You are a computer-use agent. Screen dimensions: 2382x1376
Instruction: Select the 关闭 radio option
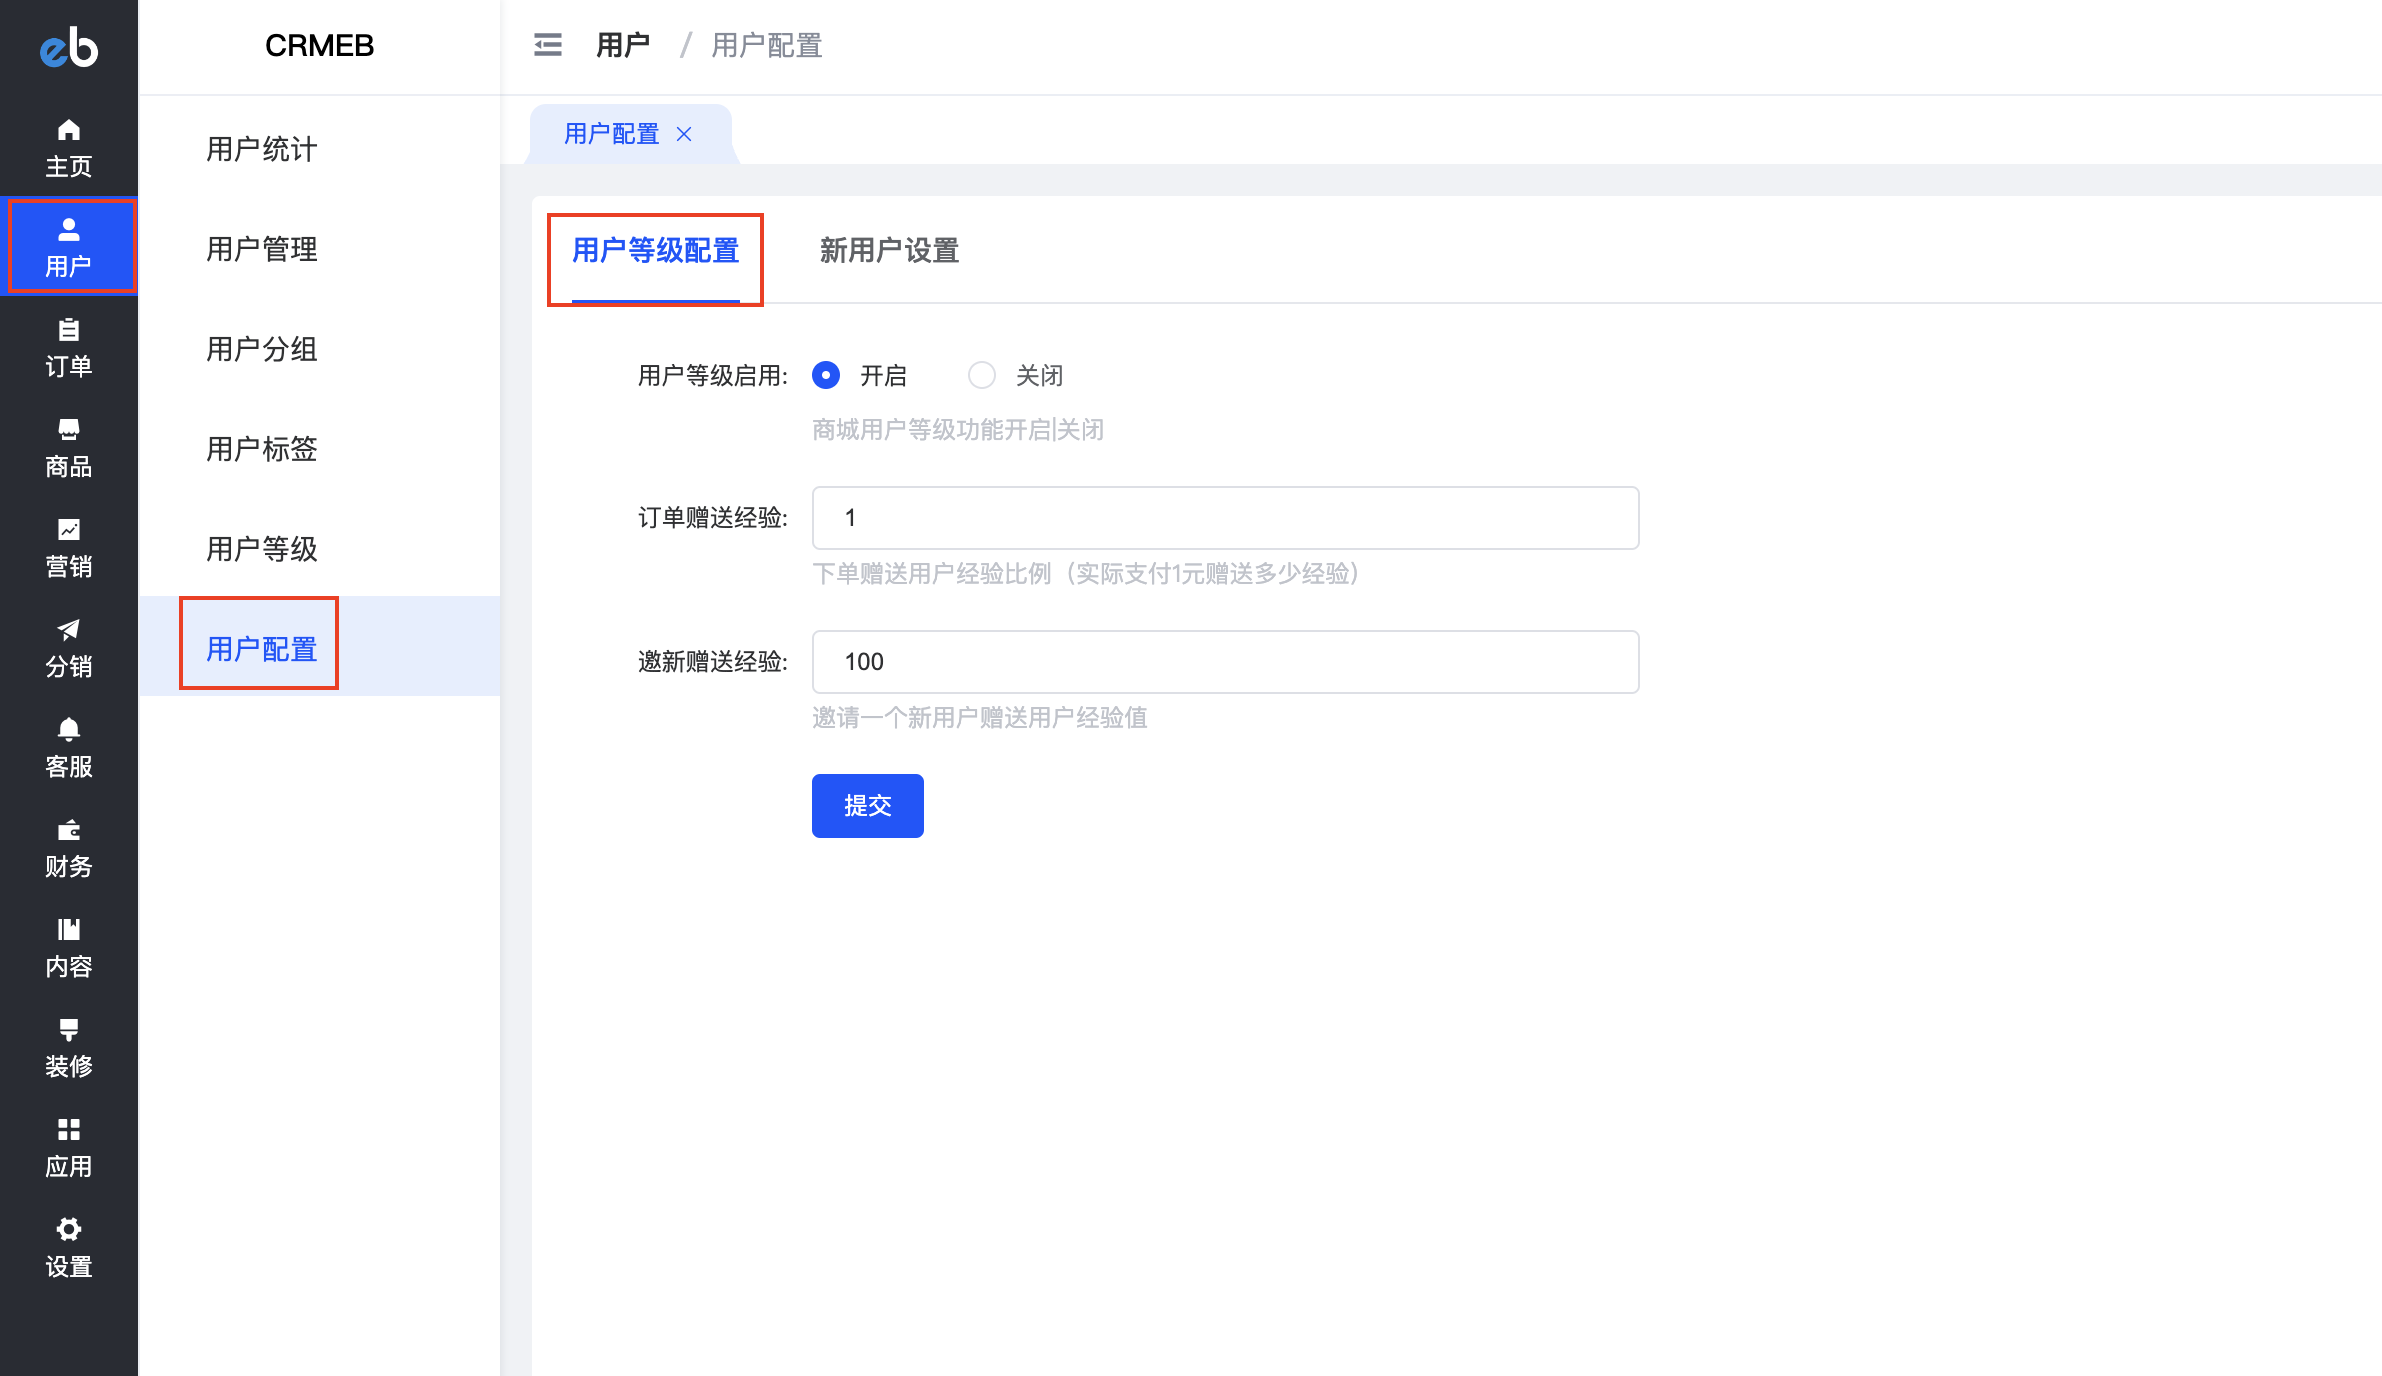(x=982, y=375)
